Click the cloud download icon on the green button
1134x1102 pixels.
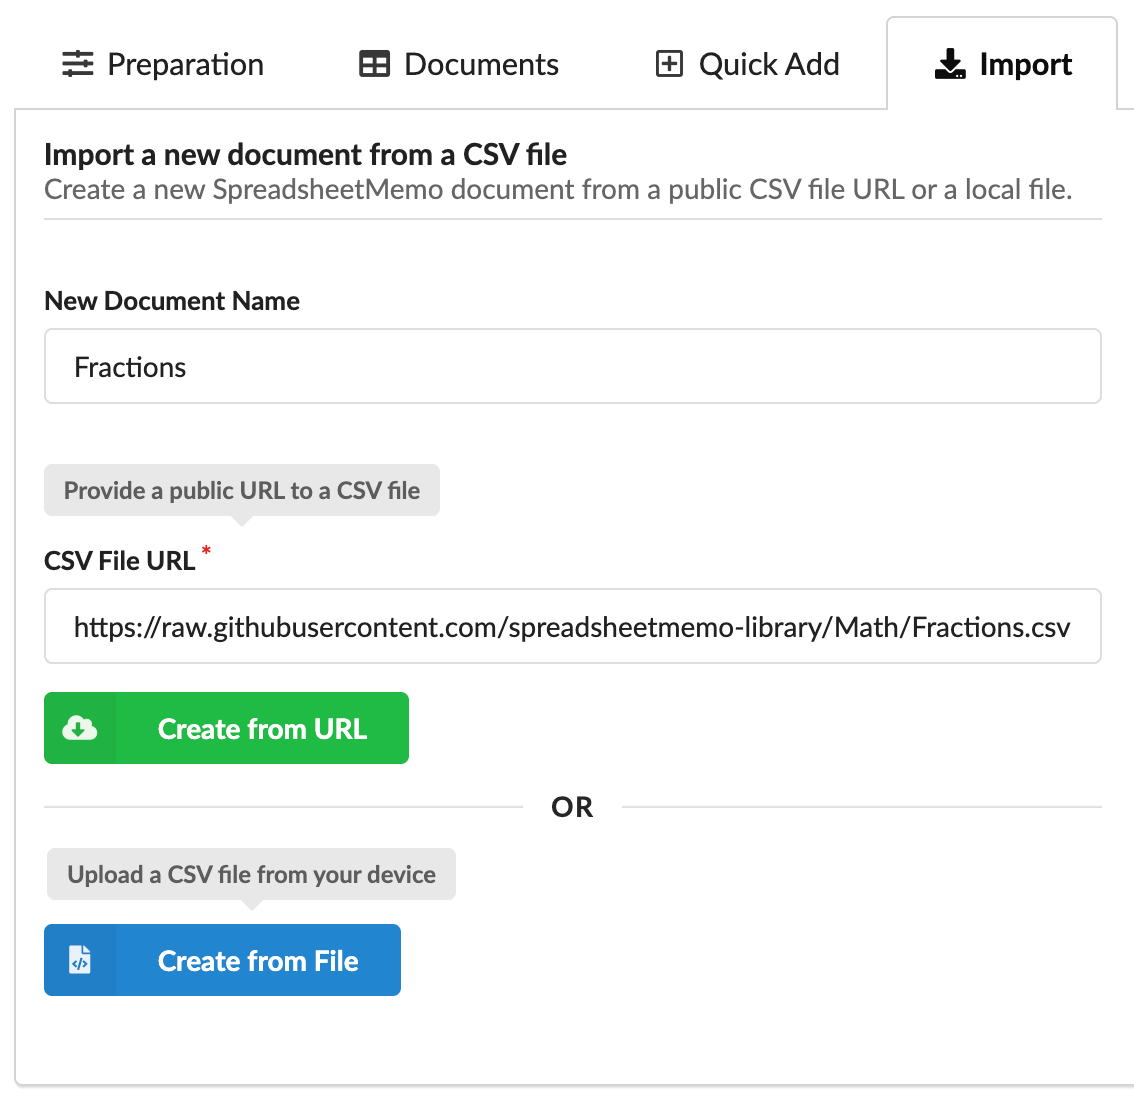(80, 728)
